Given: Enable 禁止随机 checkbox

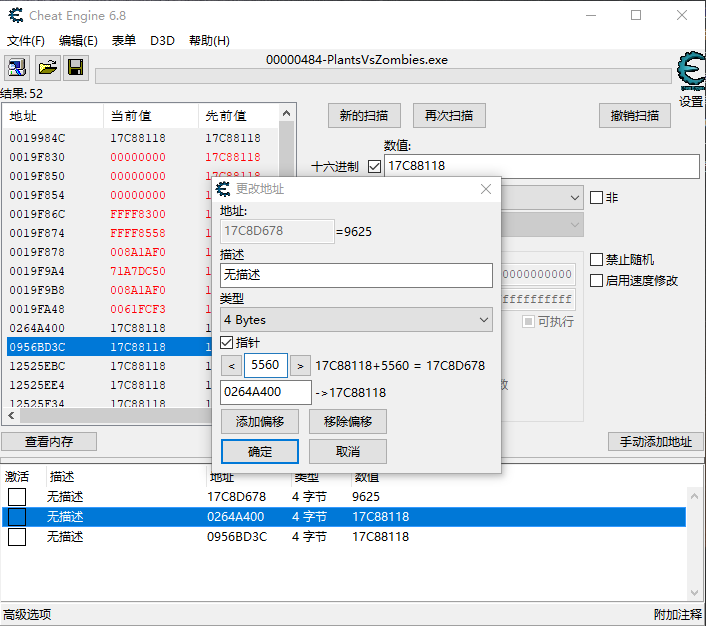Looking at the screenshot, I should (x=596, y=259).
